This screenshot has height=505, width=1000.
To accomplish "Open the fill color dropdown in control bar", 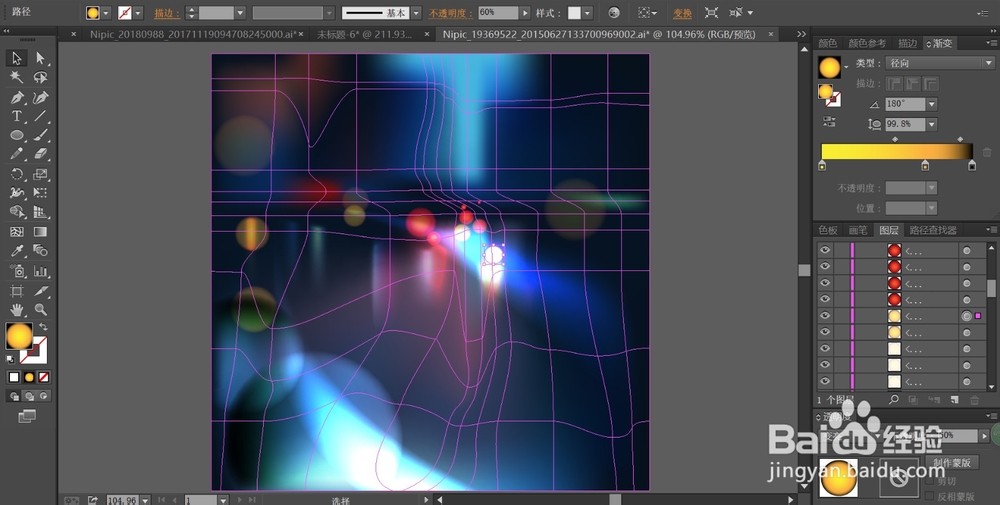I will [106, 13].
